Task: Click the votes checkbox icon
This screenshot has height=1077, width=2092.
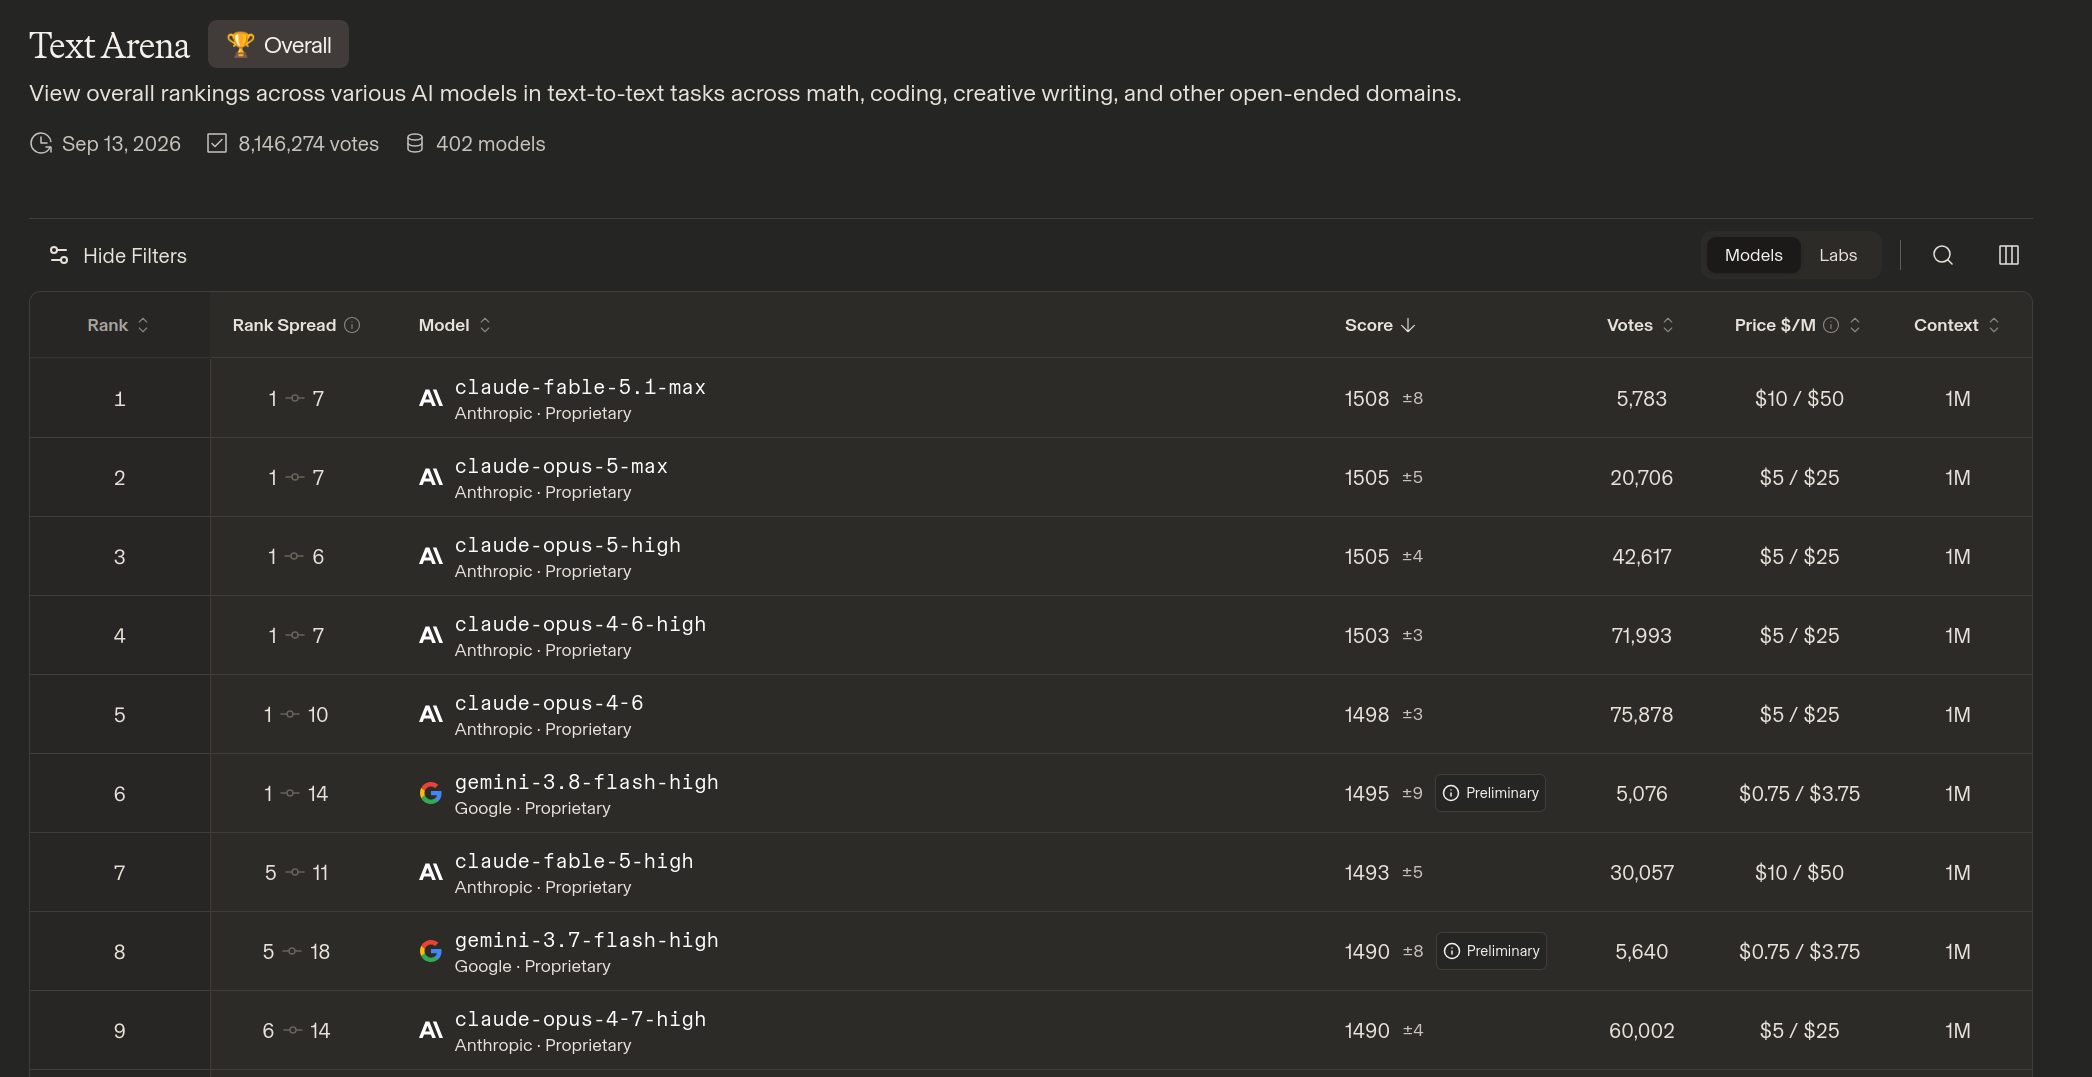Action: pyautogui.click(x=217, y=143)
